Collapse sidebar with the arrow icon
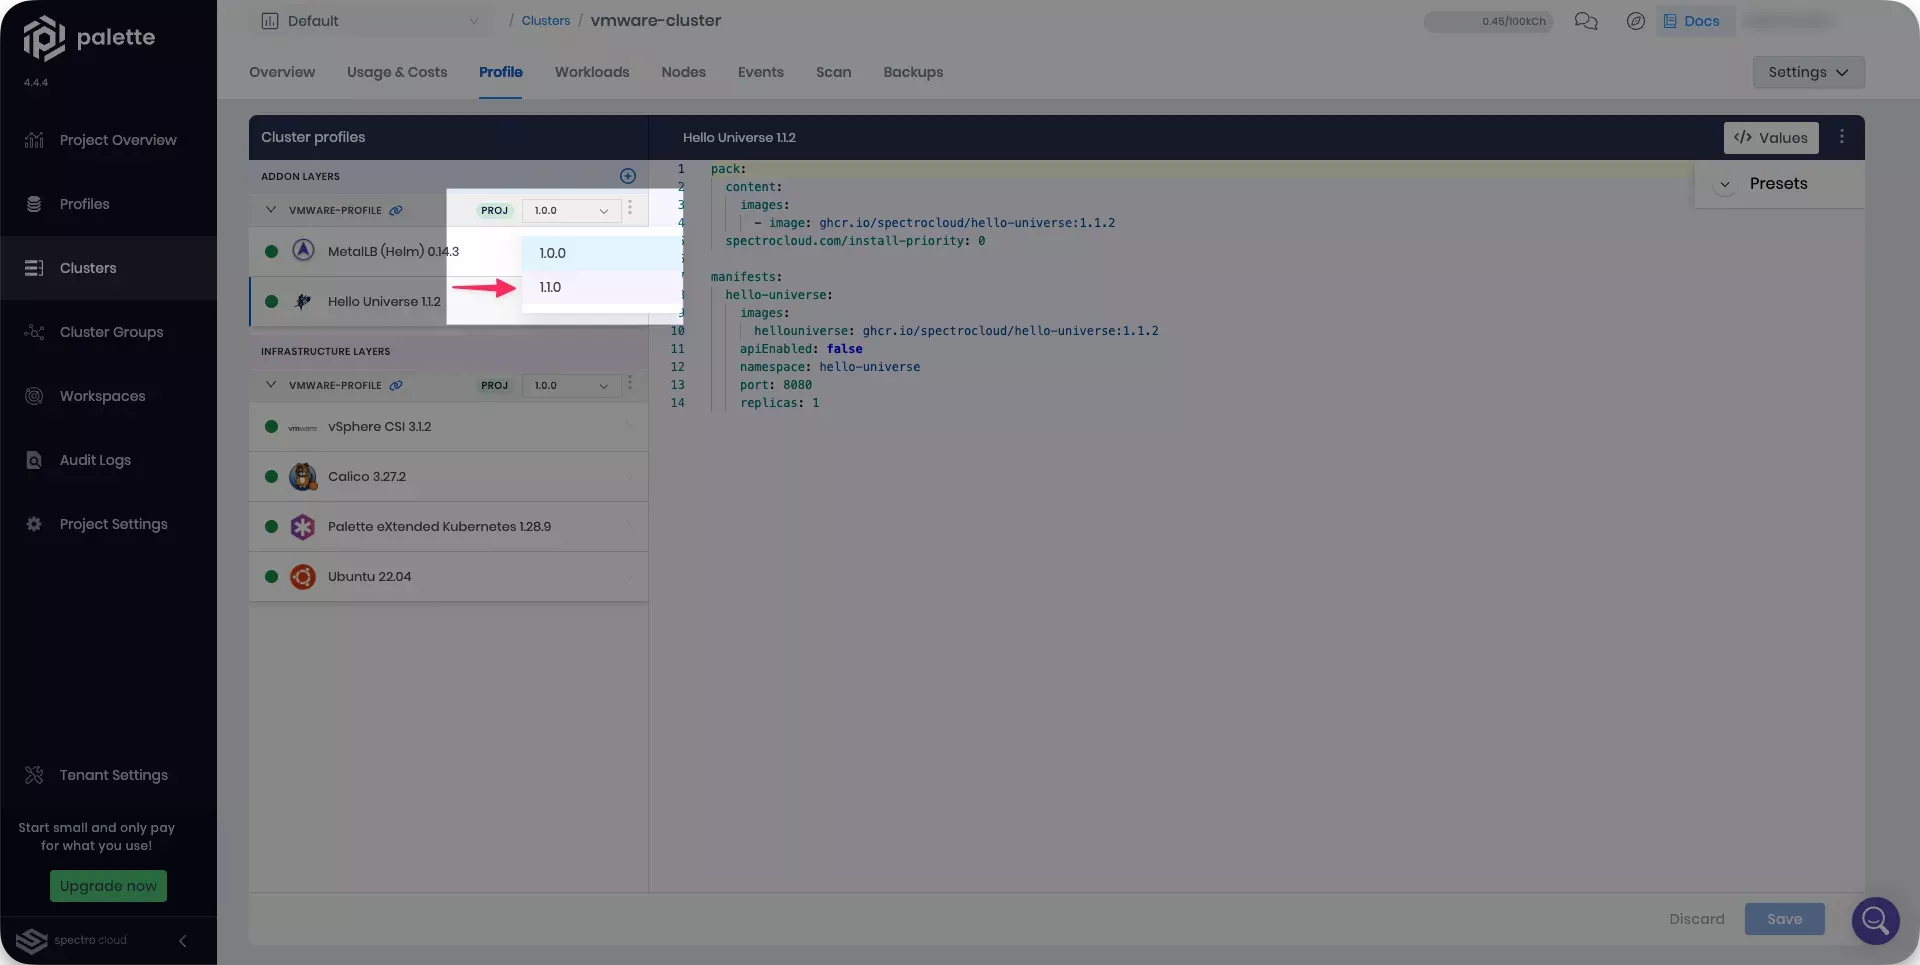 (182, 941)
